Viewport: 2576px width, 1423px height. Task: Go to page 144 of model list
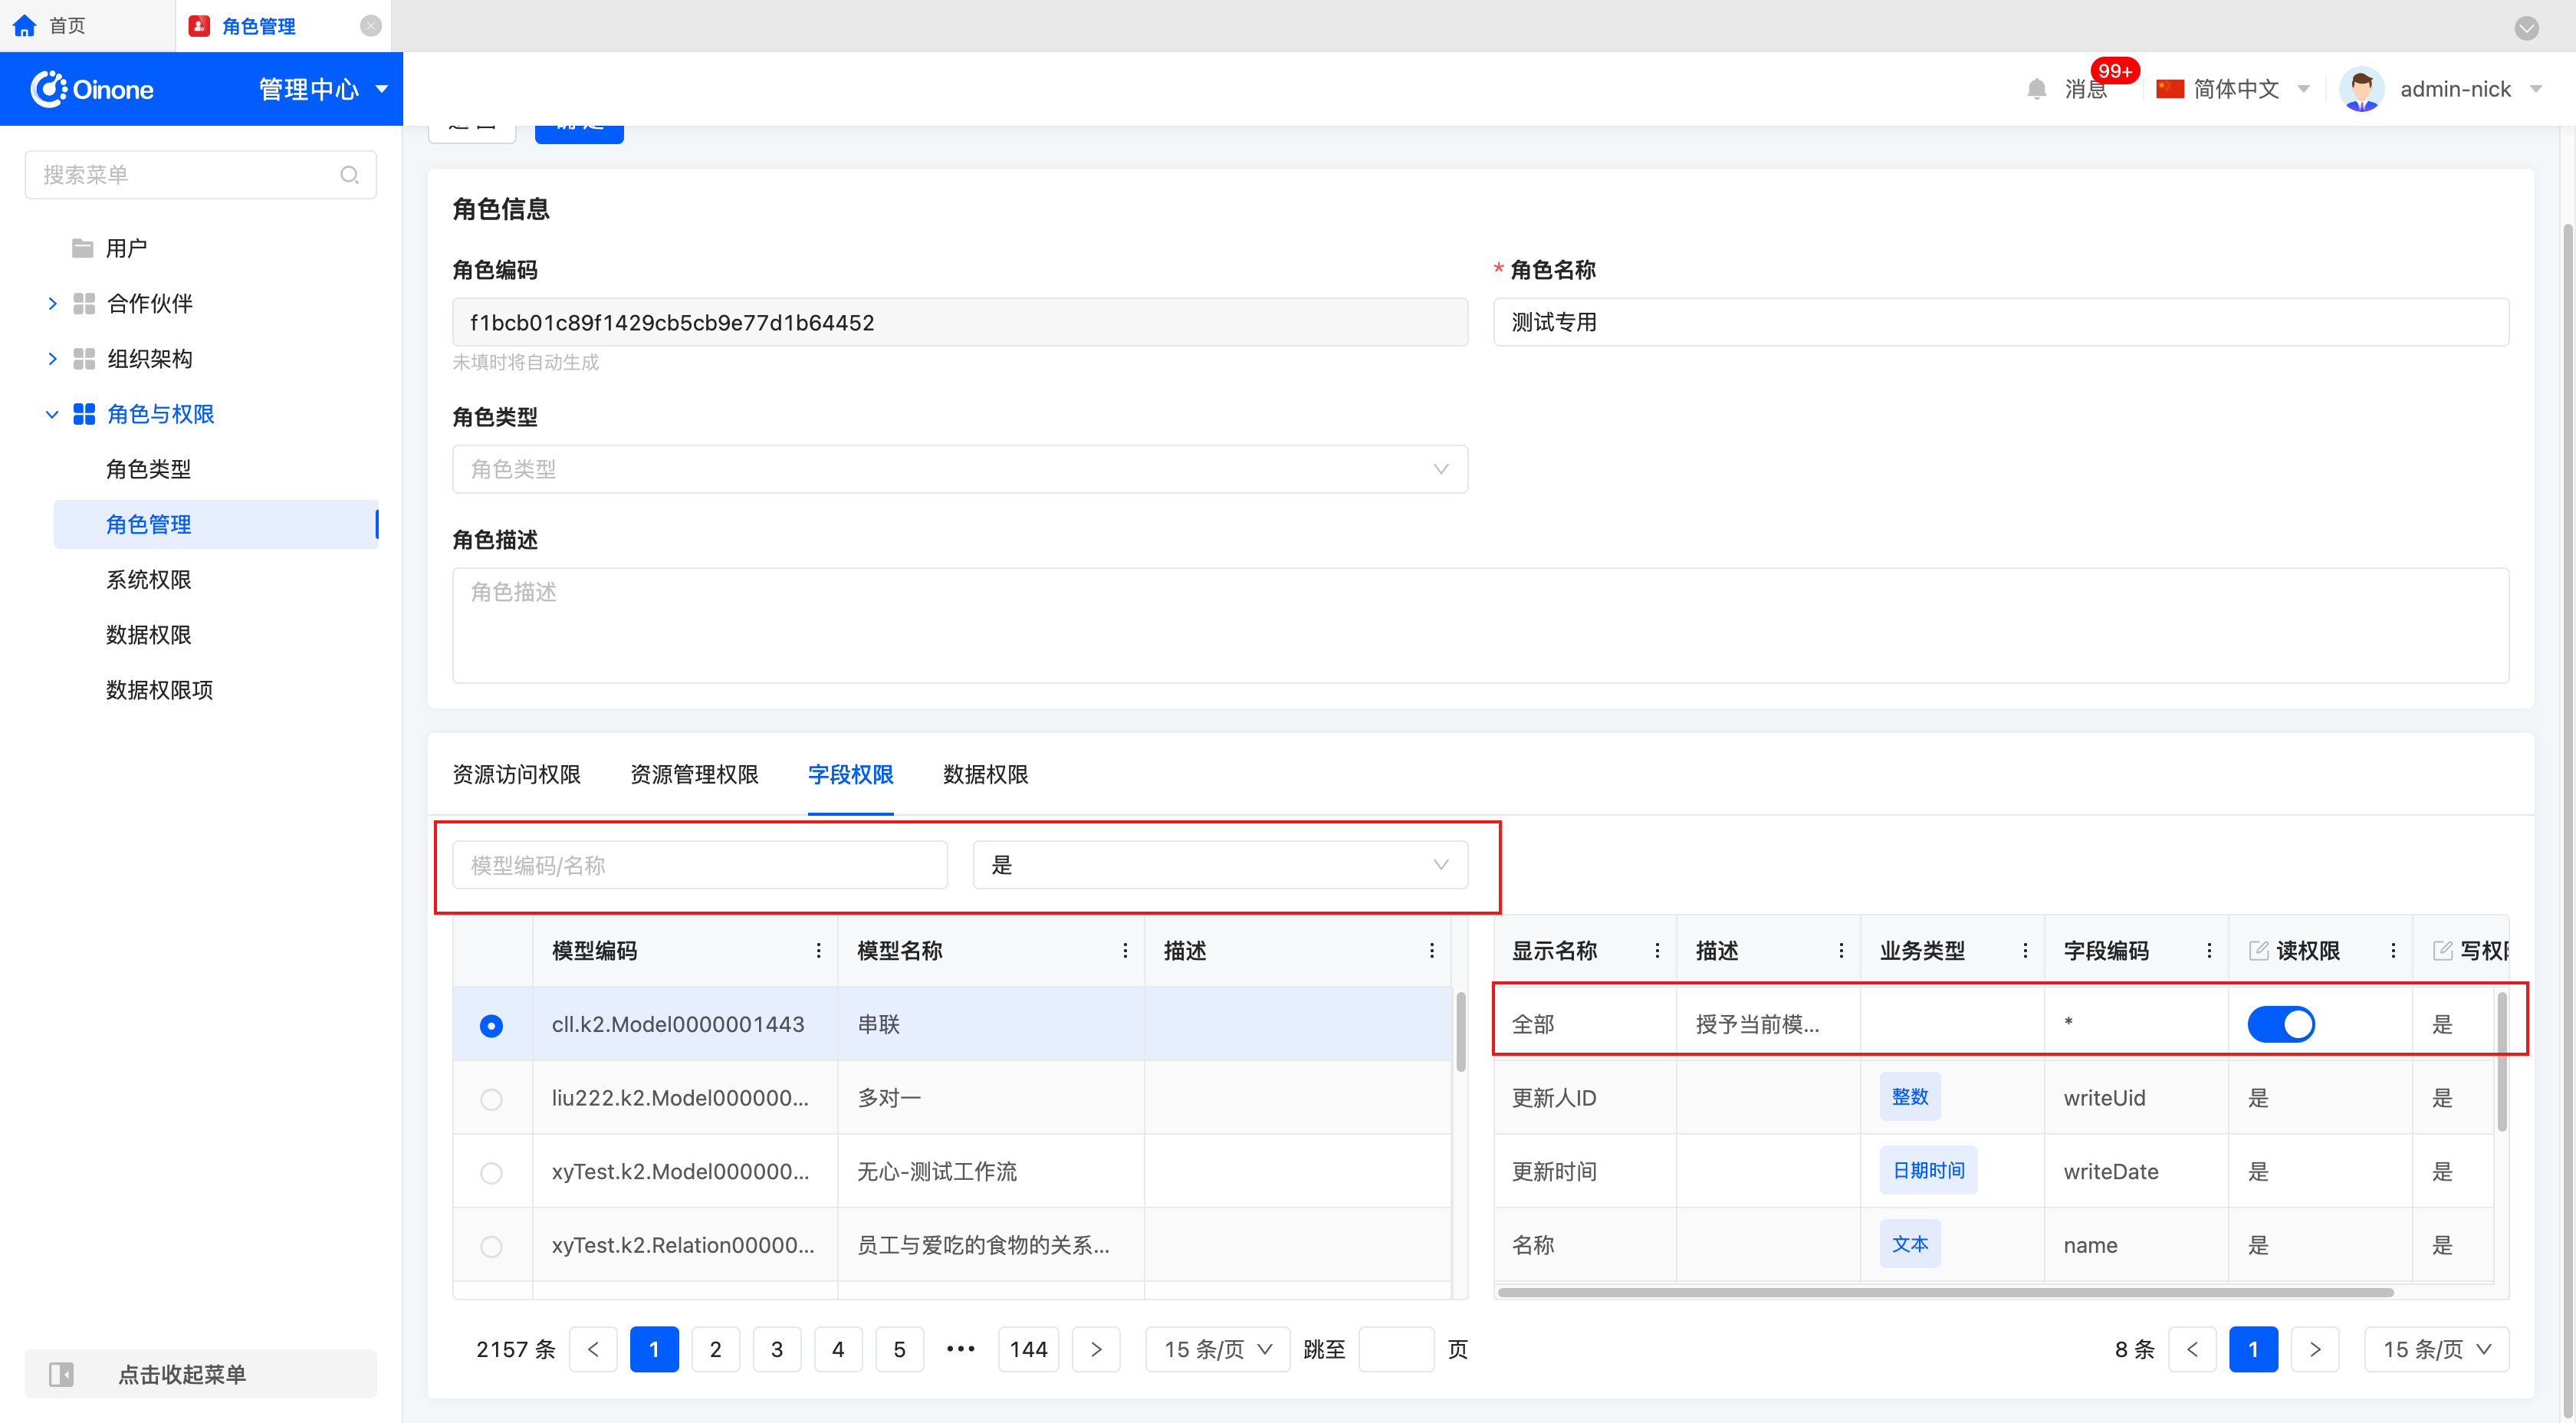tap(1028, 1349)
